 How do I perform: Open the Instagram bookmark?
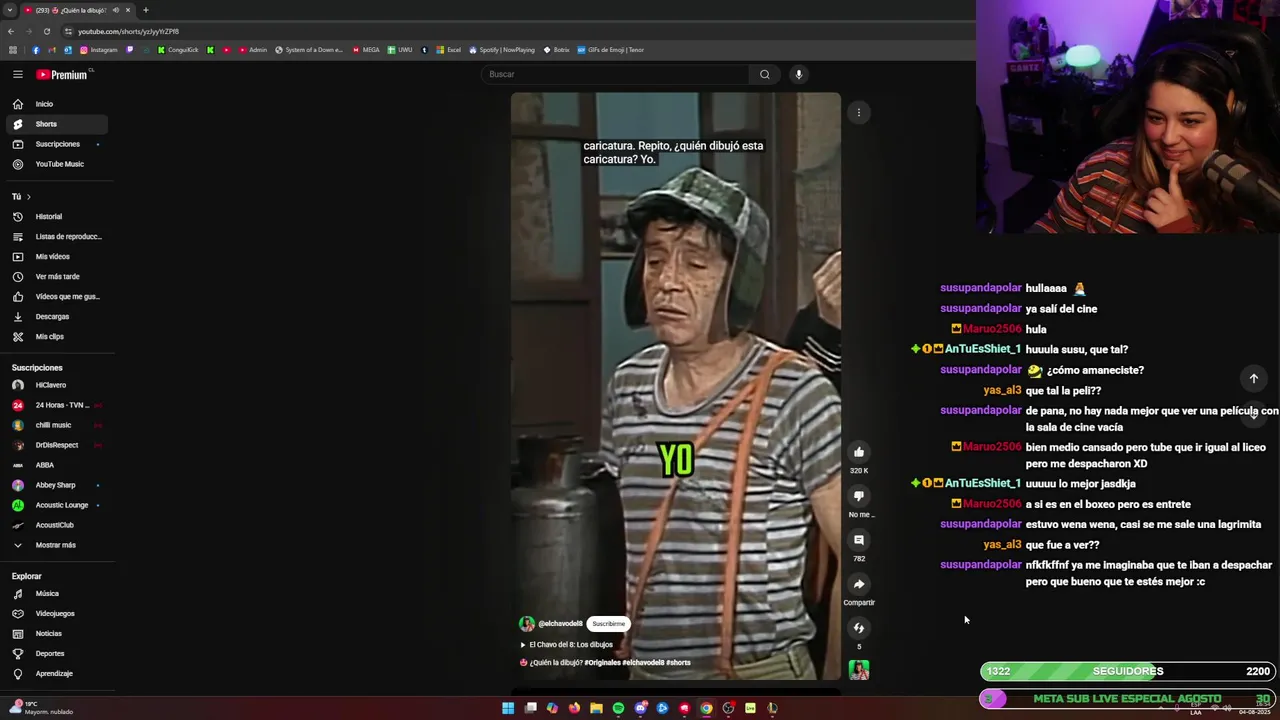point(99,50)
